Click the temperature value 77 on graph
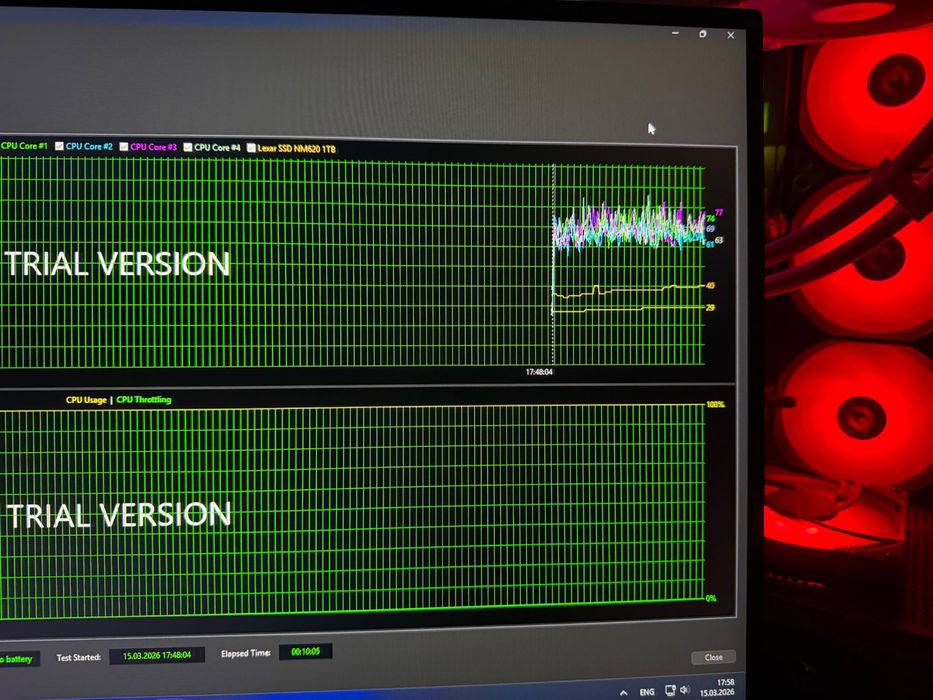 pyautogui.click(x=719, y=212)
